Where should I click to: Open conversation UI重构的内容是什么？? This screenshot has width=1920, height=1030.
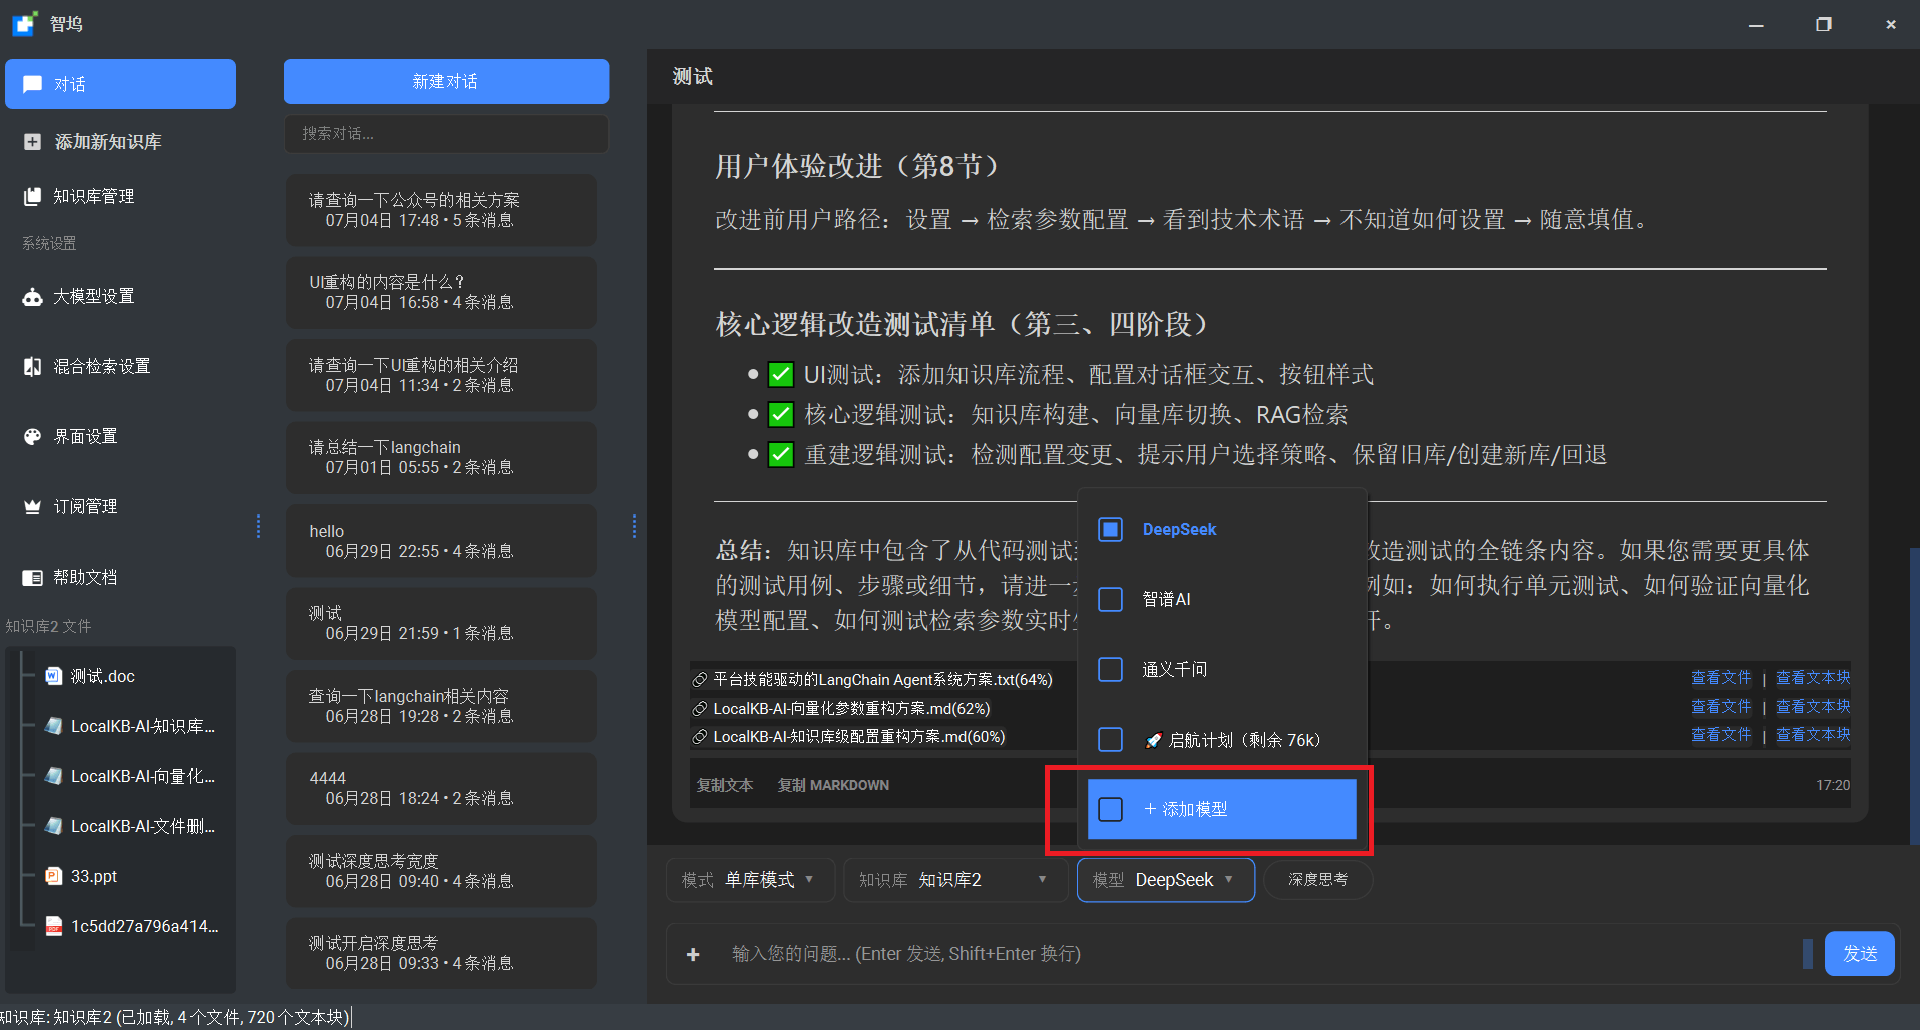[x=441, y=292]
